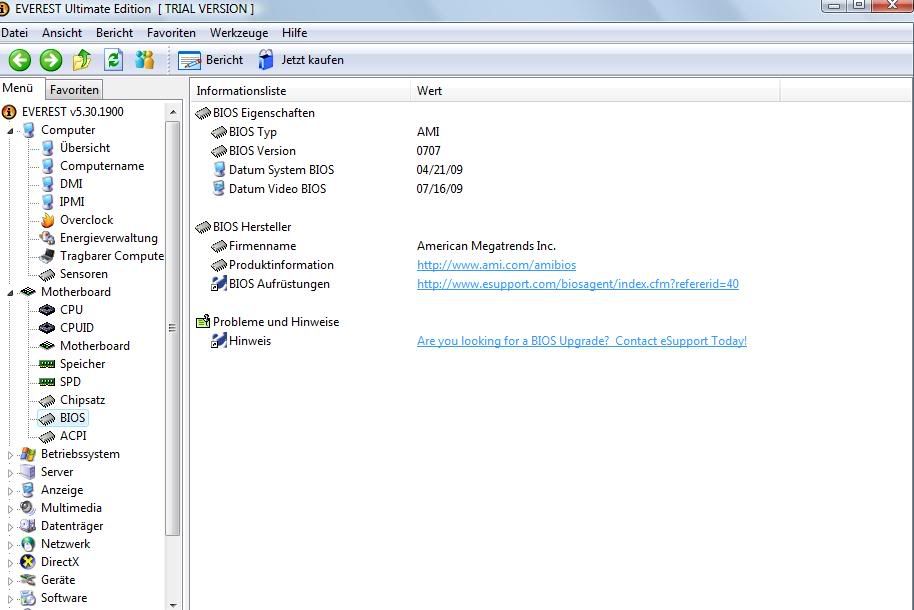
Task: Switch to the Menü tab
Action: coord(17,88)
